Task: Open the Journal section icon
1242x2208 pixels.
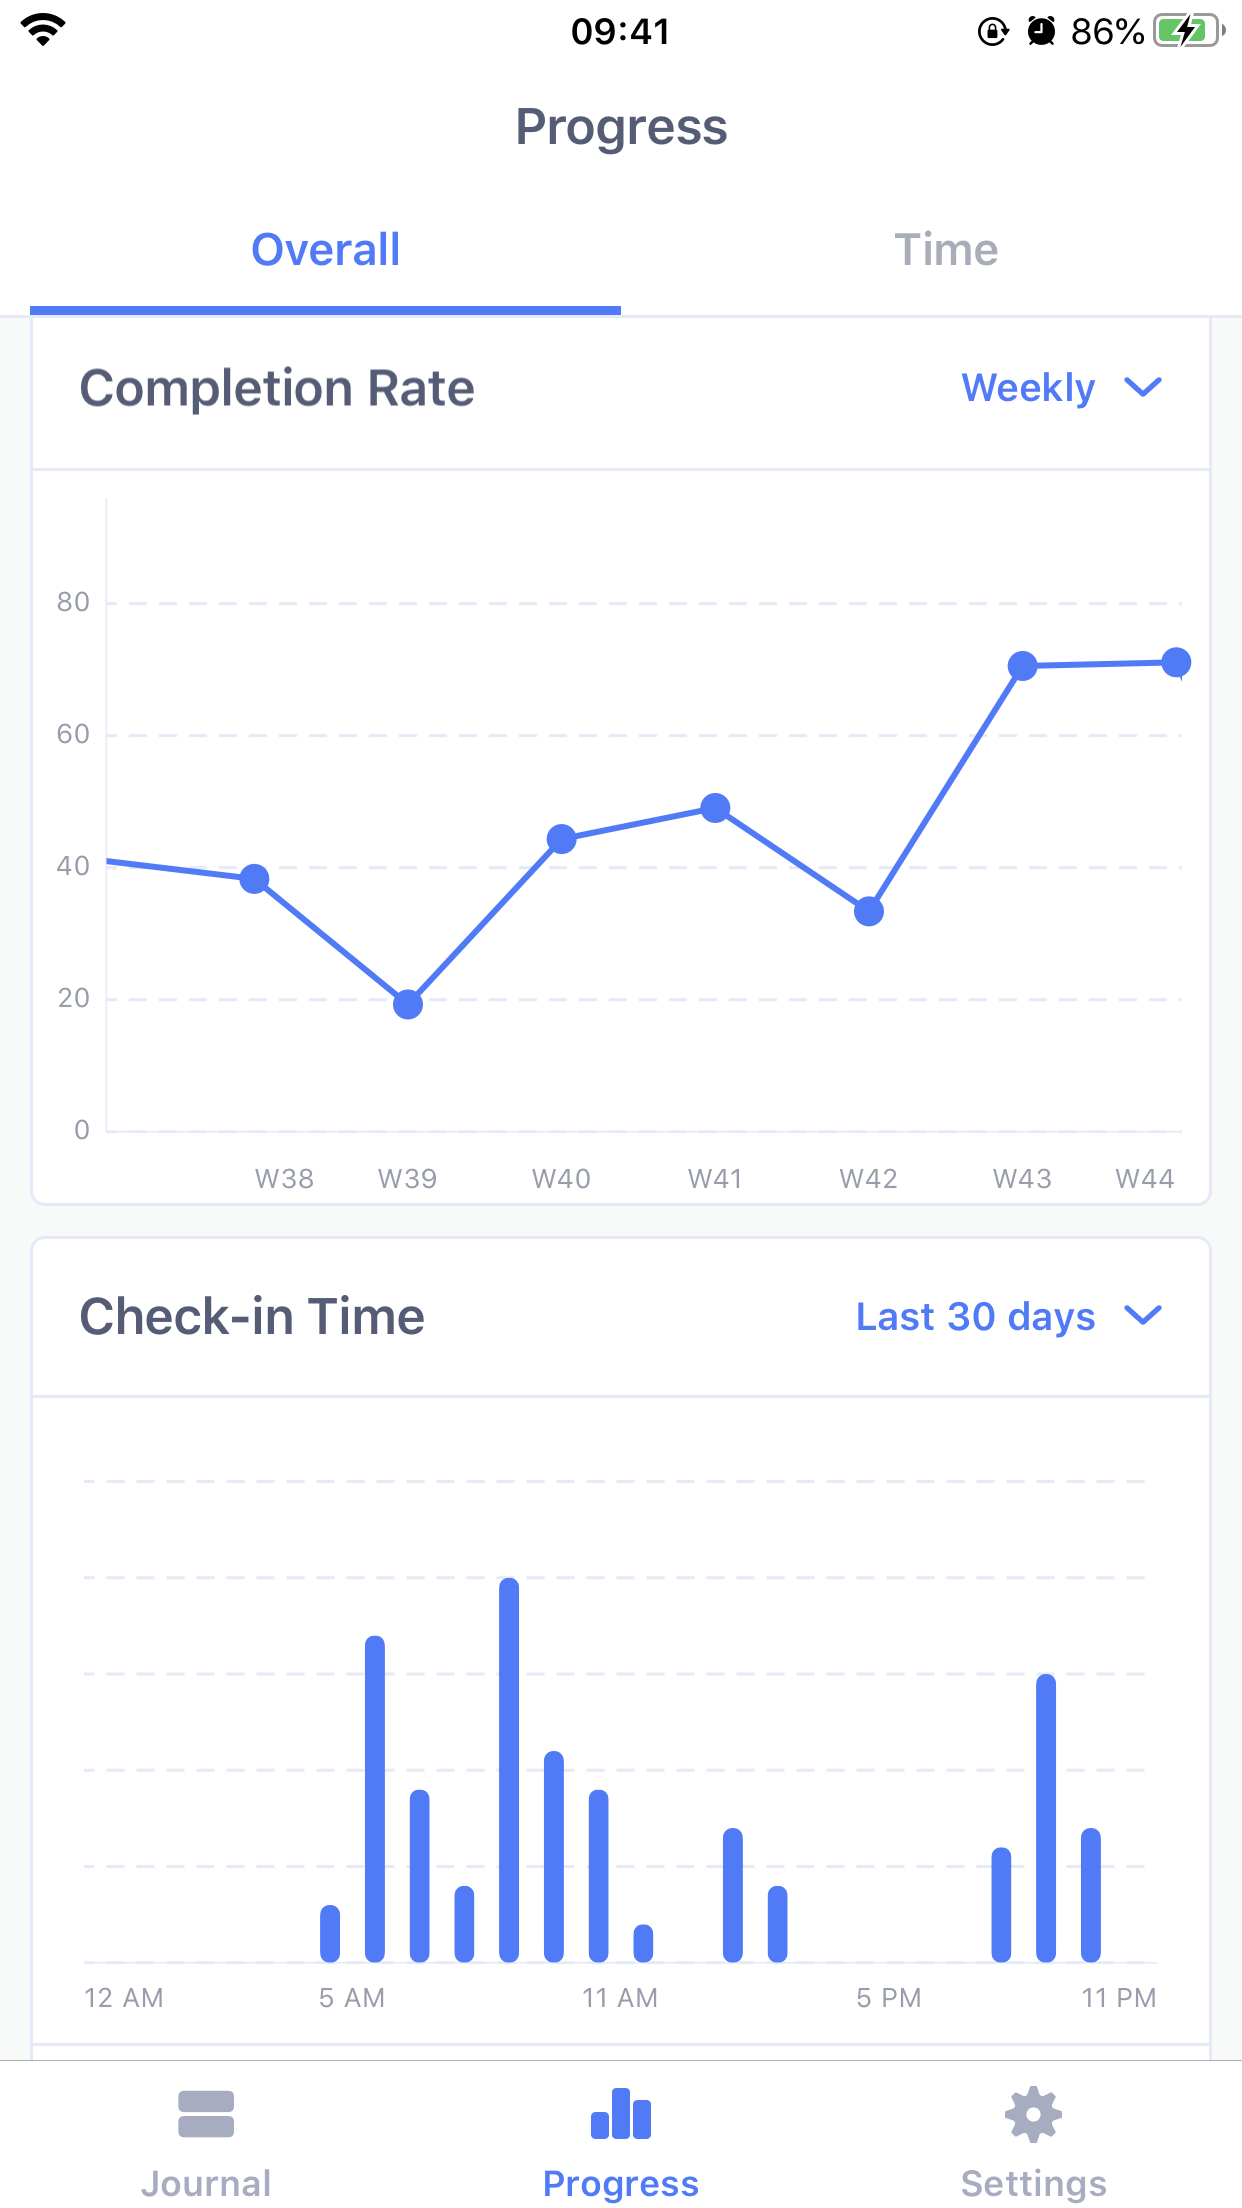Action: [205, 2115]
